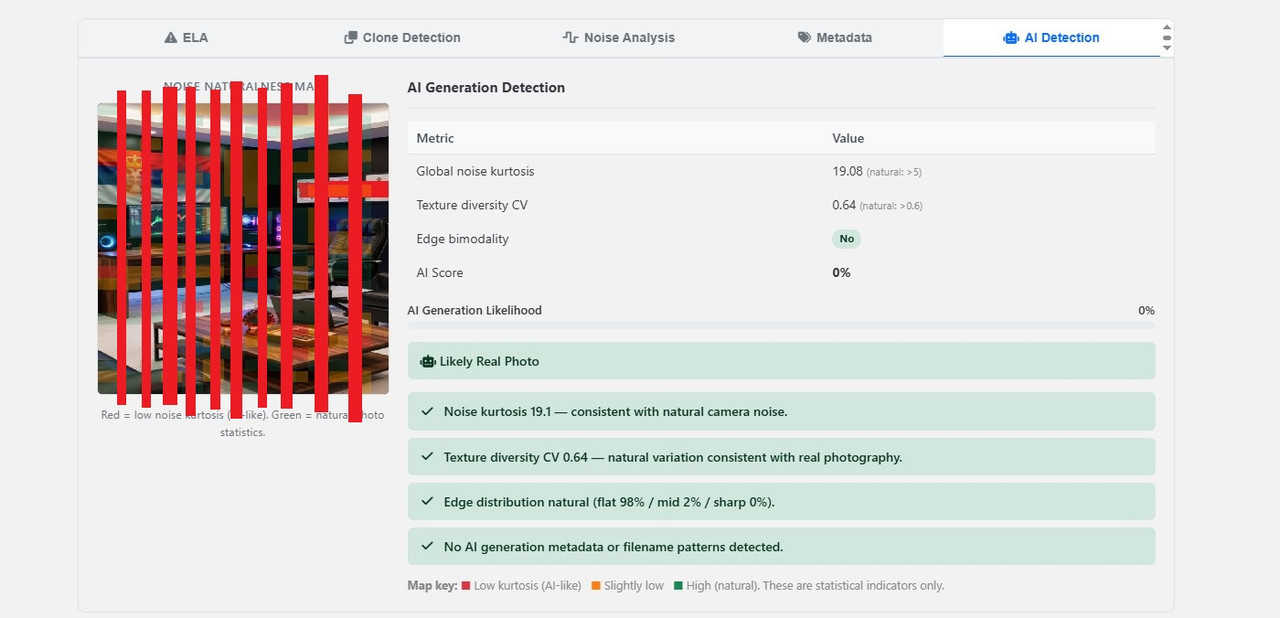Click the AI Generation Likelihood progress bar
1280x618 pixels.
(781, 326)
